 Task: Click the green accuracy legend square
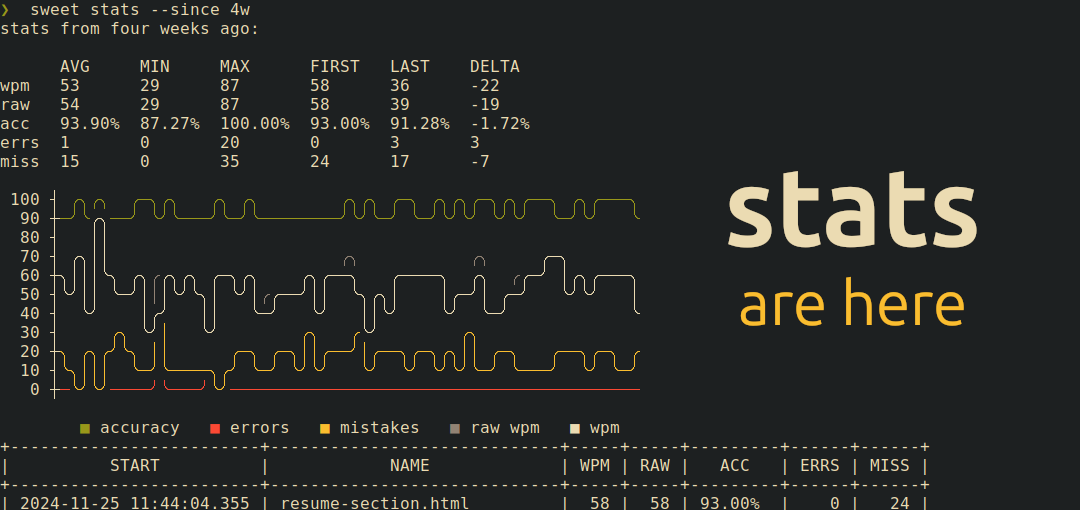(x=85, y=429)
